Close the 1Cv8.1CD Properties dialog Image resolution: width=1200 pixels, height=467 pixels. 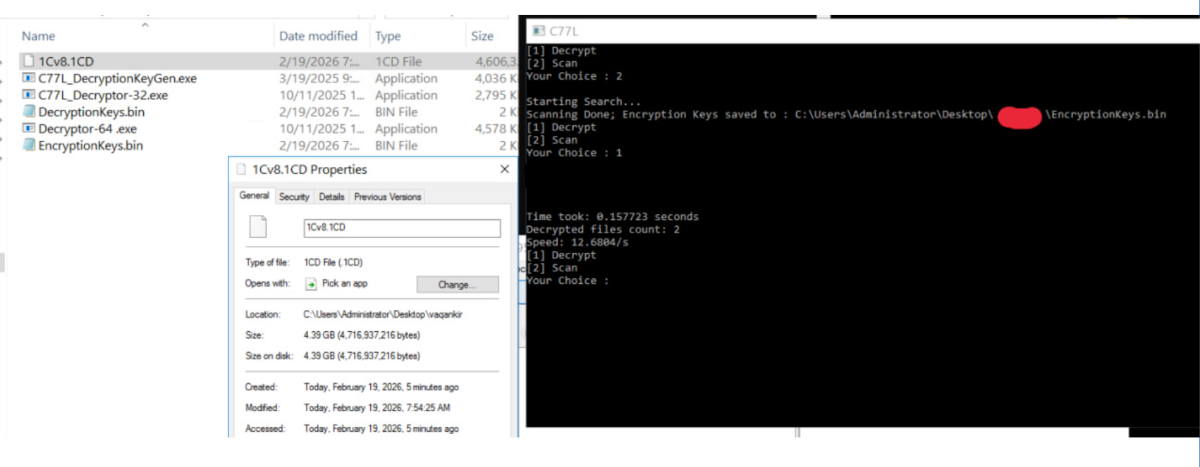[504, 170]
